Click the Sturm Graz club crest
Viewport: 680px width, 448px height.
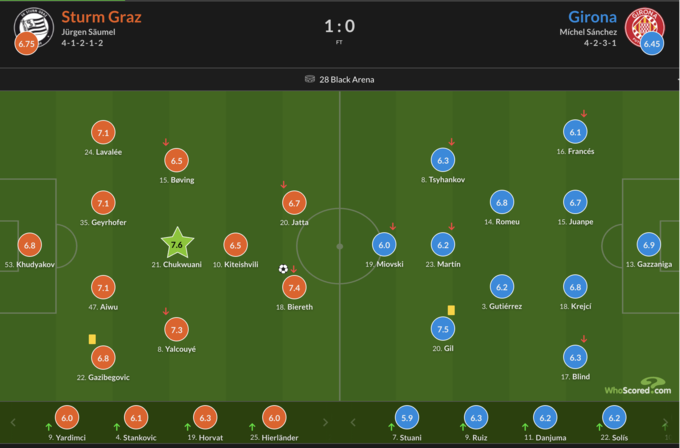pos(32,23)
